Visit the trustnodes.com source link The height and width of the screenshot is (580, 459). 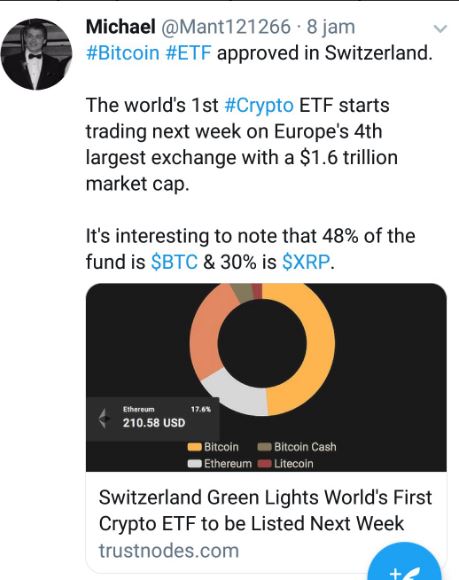[x=169, y=551]
